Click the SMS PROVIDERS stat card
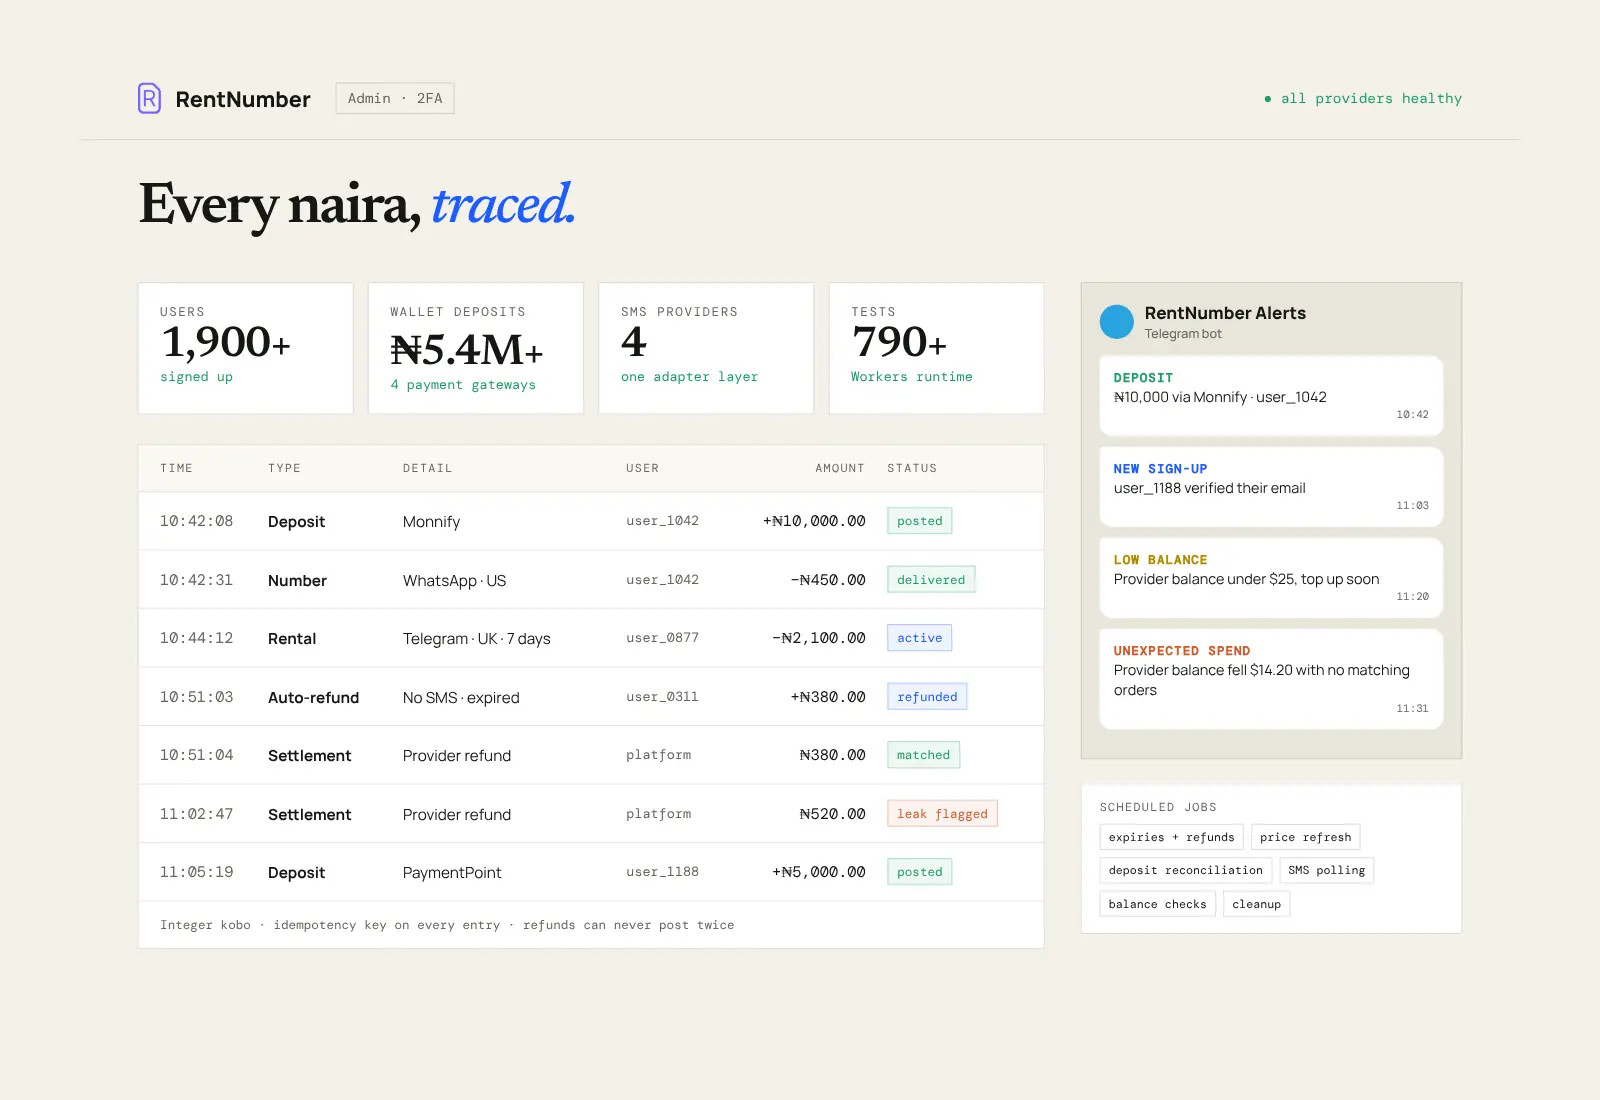 tap(706, 348)
